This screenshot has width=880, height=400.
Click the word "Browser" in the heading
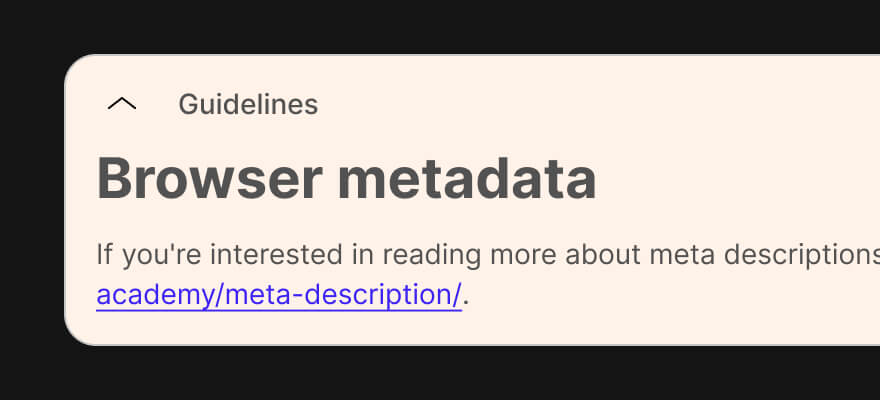coord(210,180)
